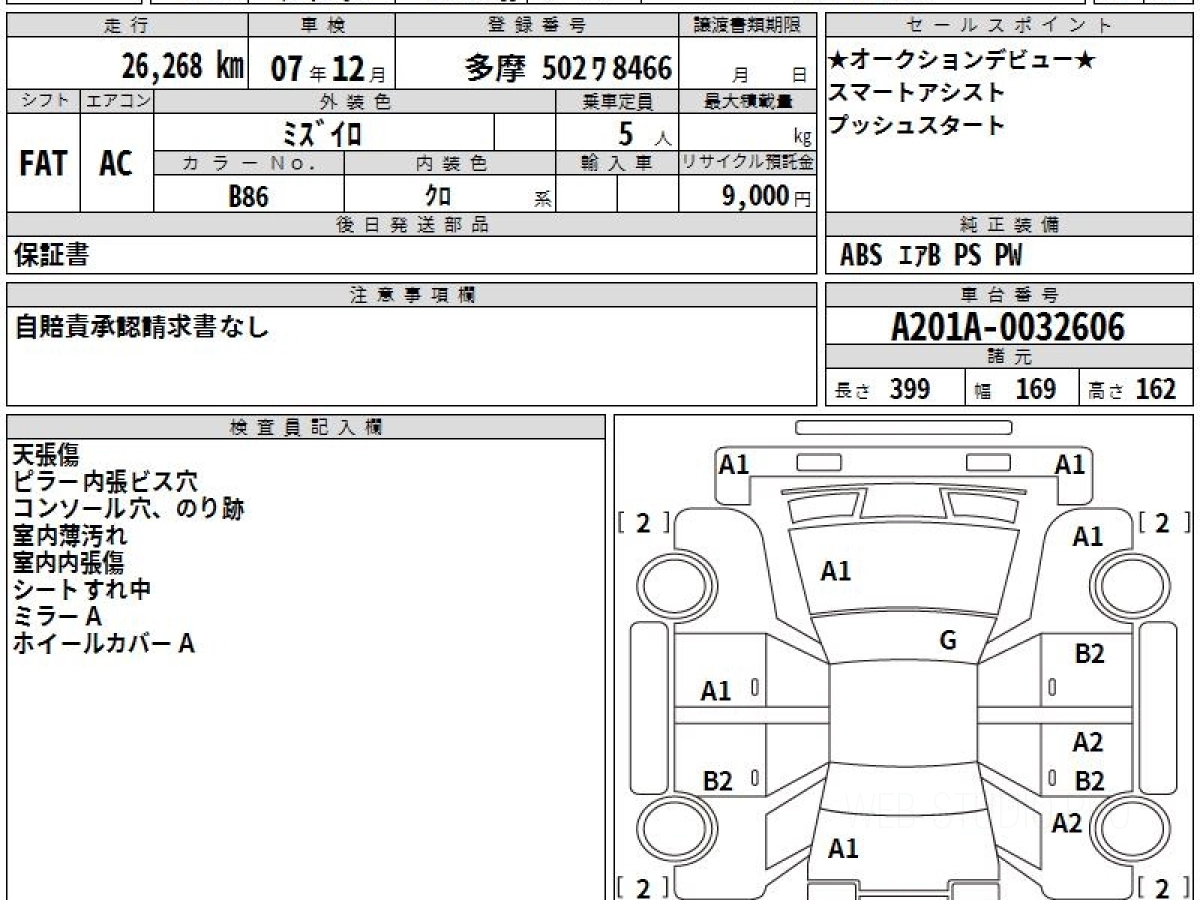
Task: Select the width value 169
Action: (x=1036, y=389)
